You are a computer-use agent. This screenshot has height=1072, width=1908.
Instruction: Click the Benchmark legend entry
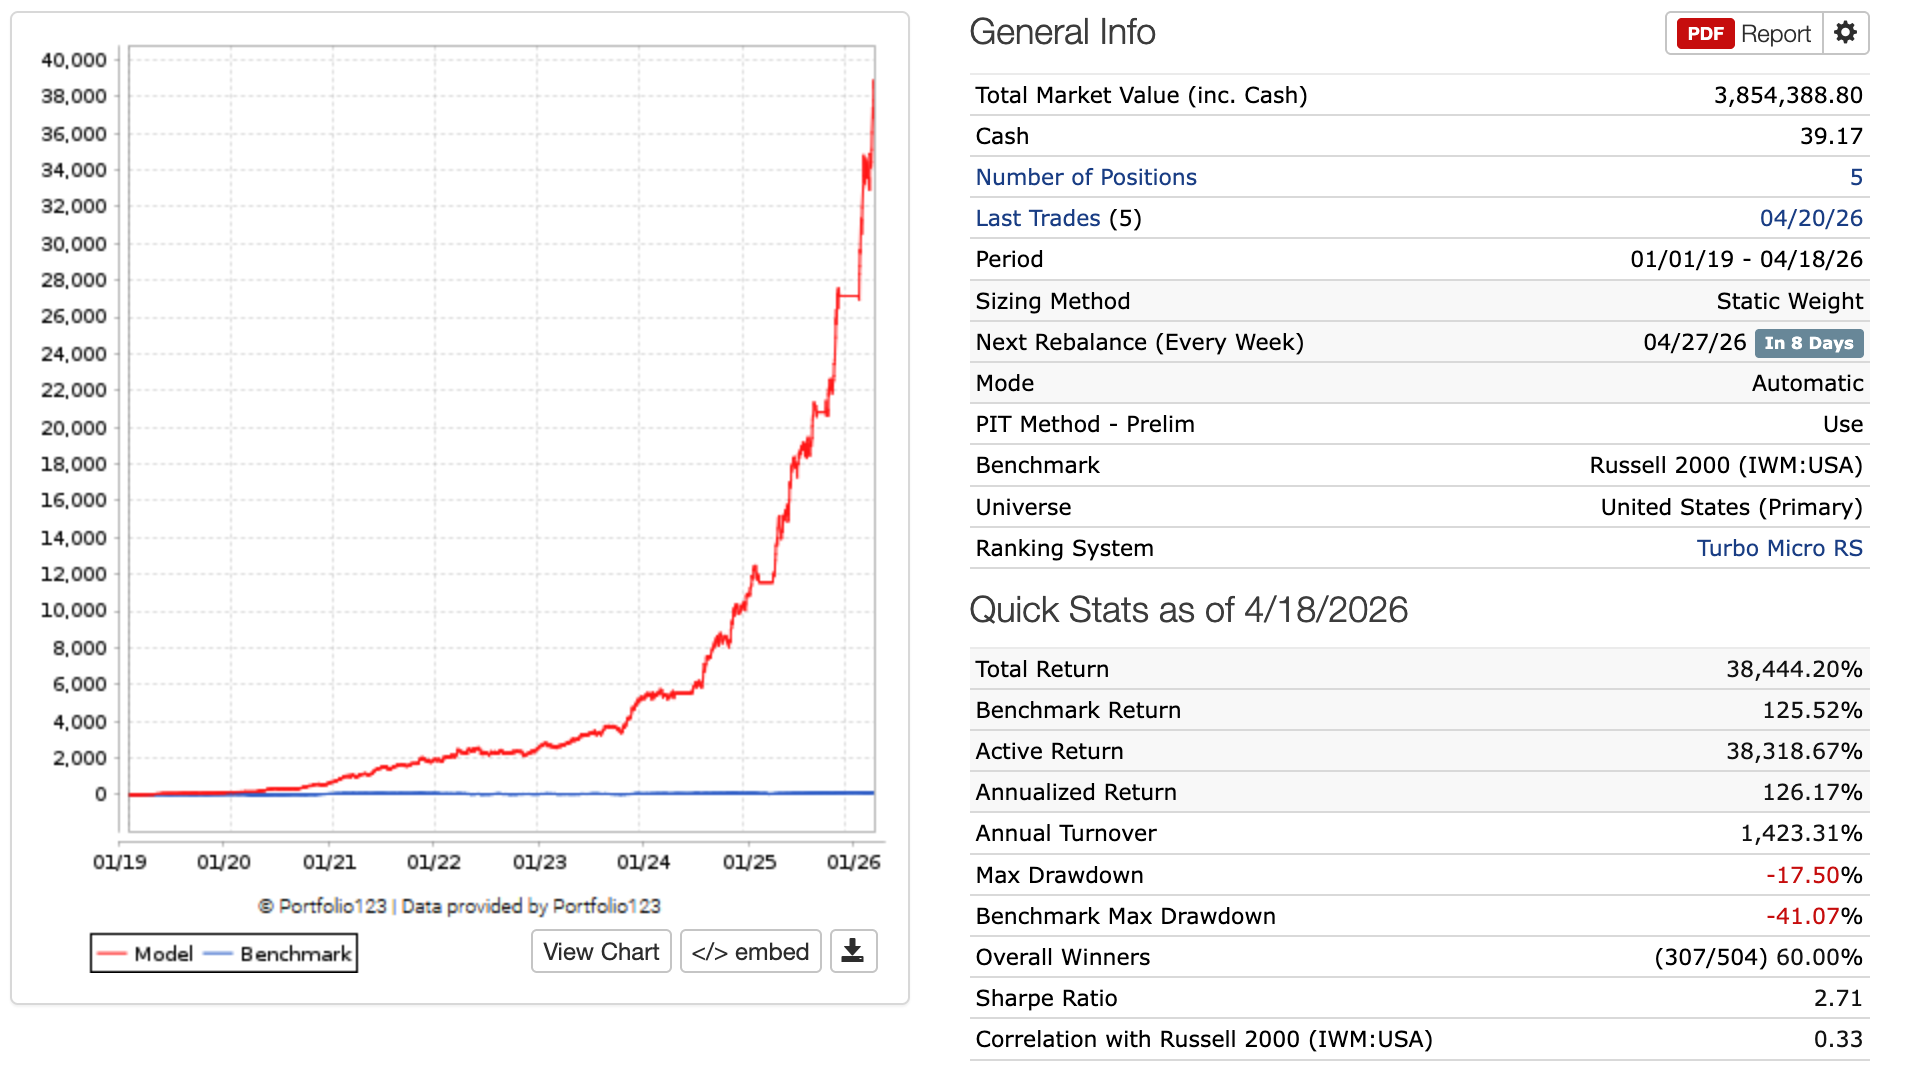pyautogui.click(x=277, y=954)
